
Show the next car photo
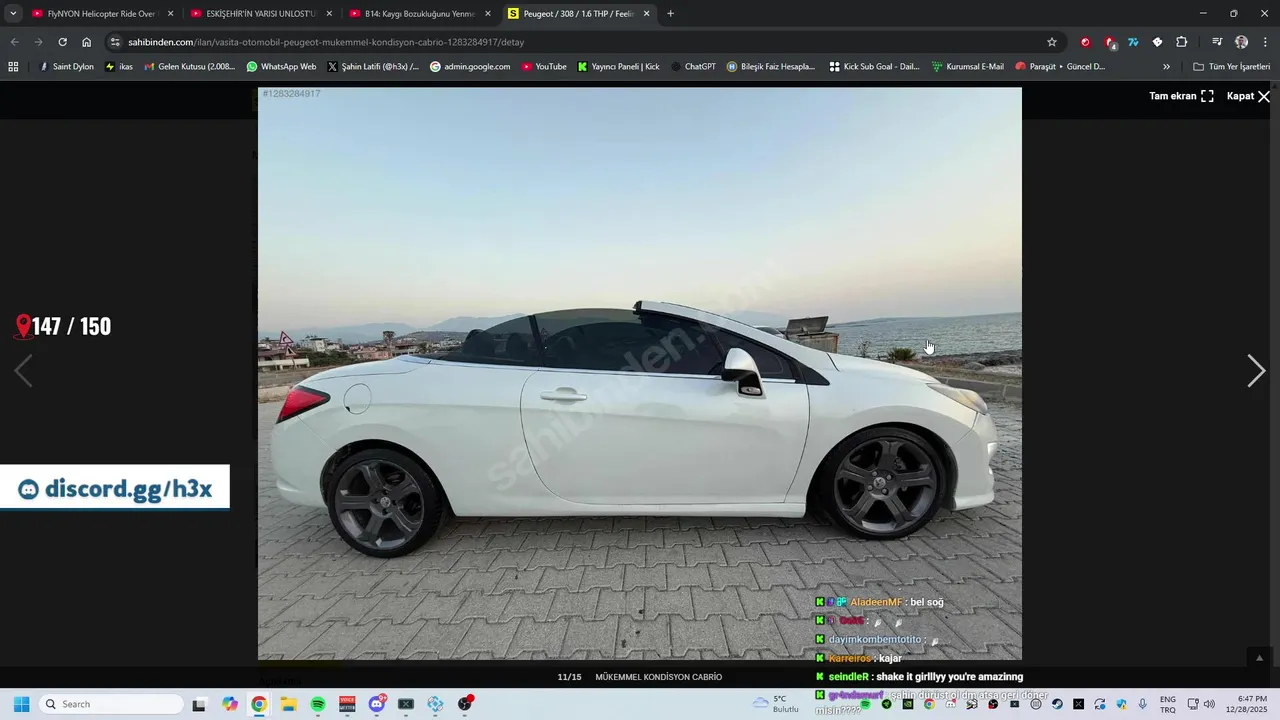(x=1256, y=371)
